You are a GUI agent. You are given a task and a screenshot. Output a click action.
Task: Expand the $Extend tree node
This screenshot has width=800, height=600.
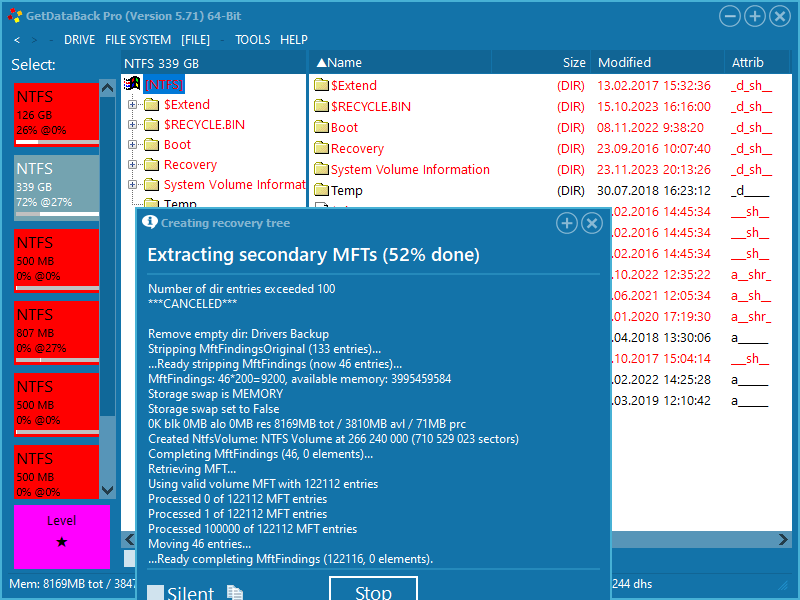click(132, 105)
